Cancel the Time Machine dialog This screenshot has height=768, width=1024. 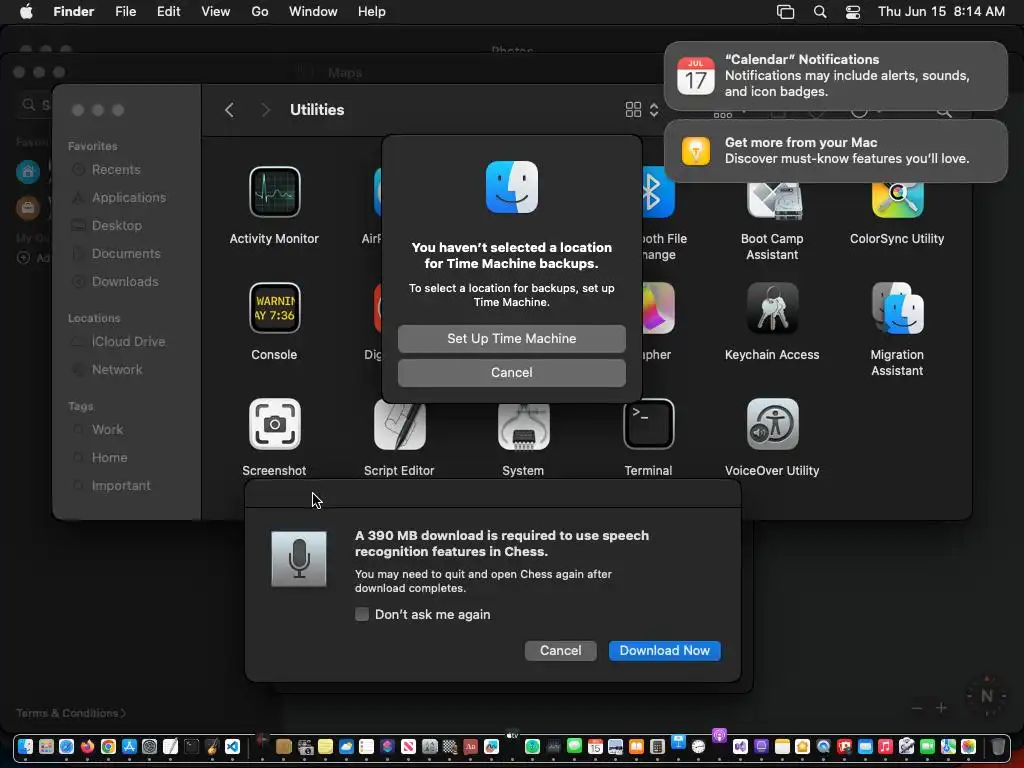[511, 372]
